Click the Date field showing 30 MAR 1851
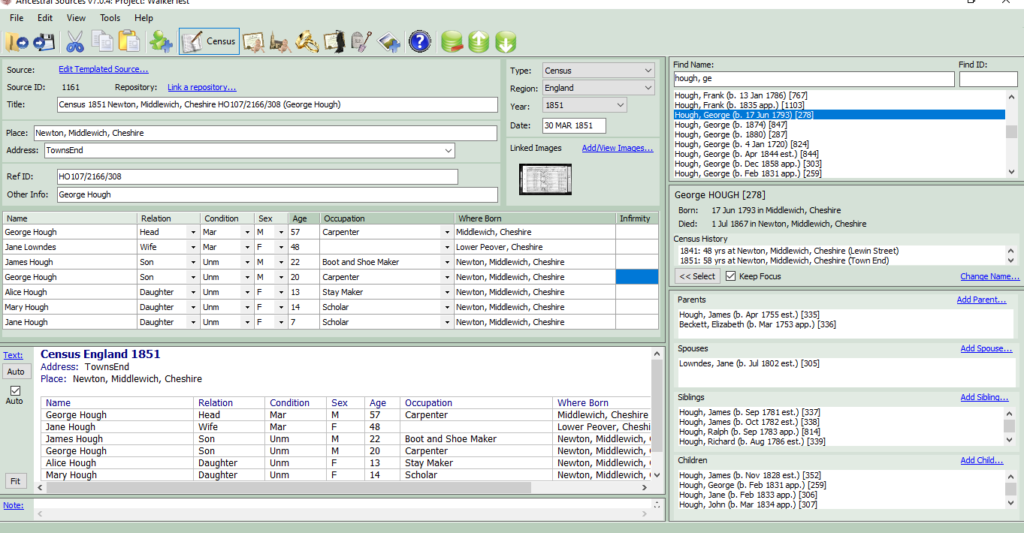 574,125
